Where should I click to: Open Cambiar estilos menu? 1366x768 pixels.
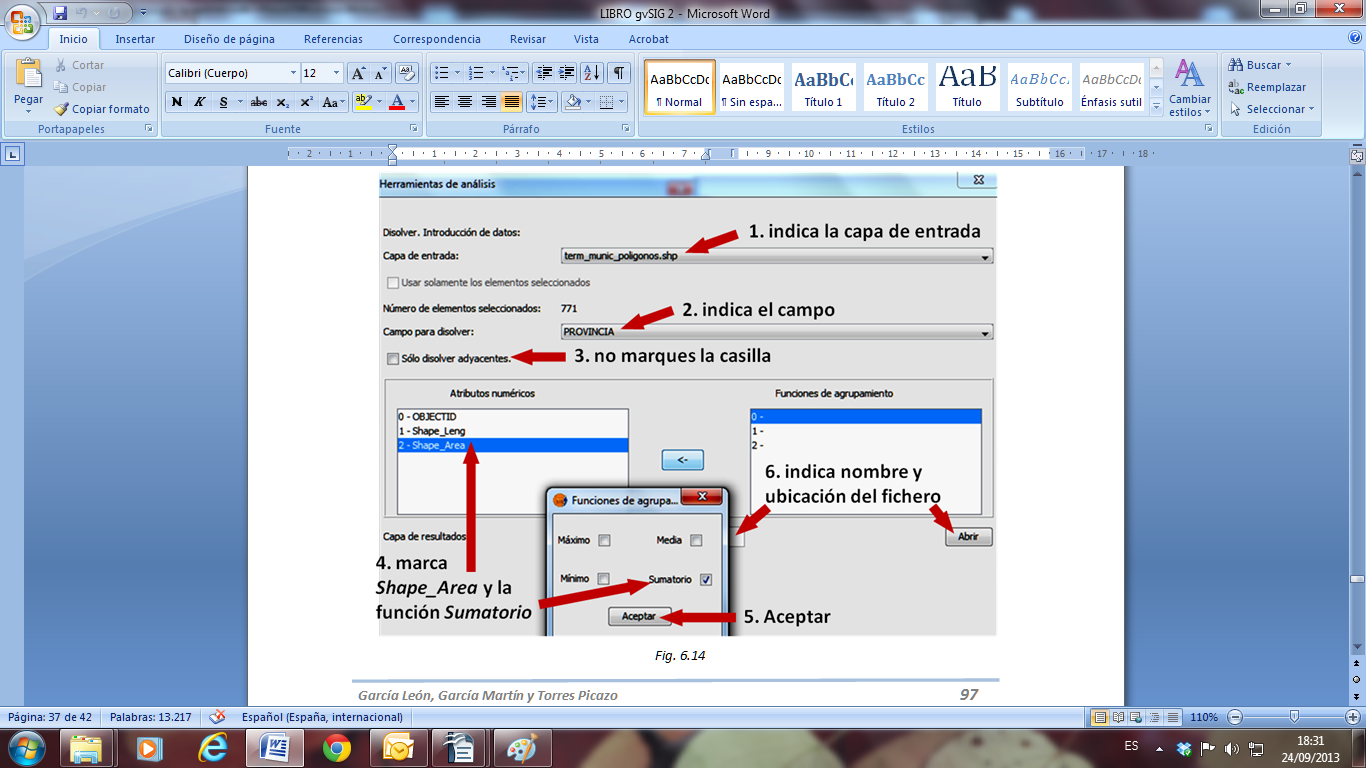coord(1190,88)
